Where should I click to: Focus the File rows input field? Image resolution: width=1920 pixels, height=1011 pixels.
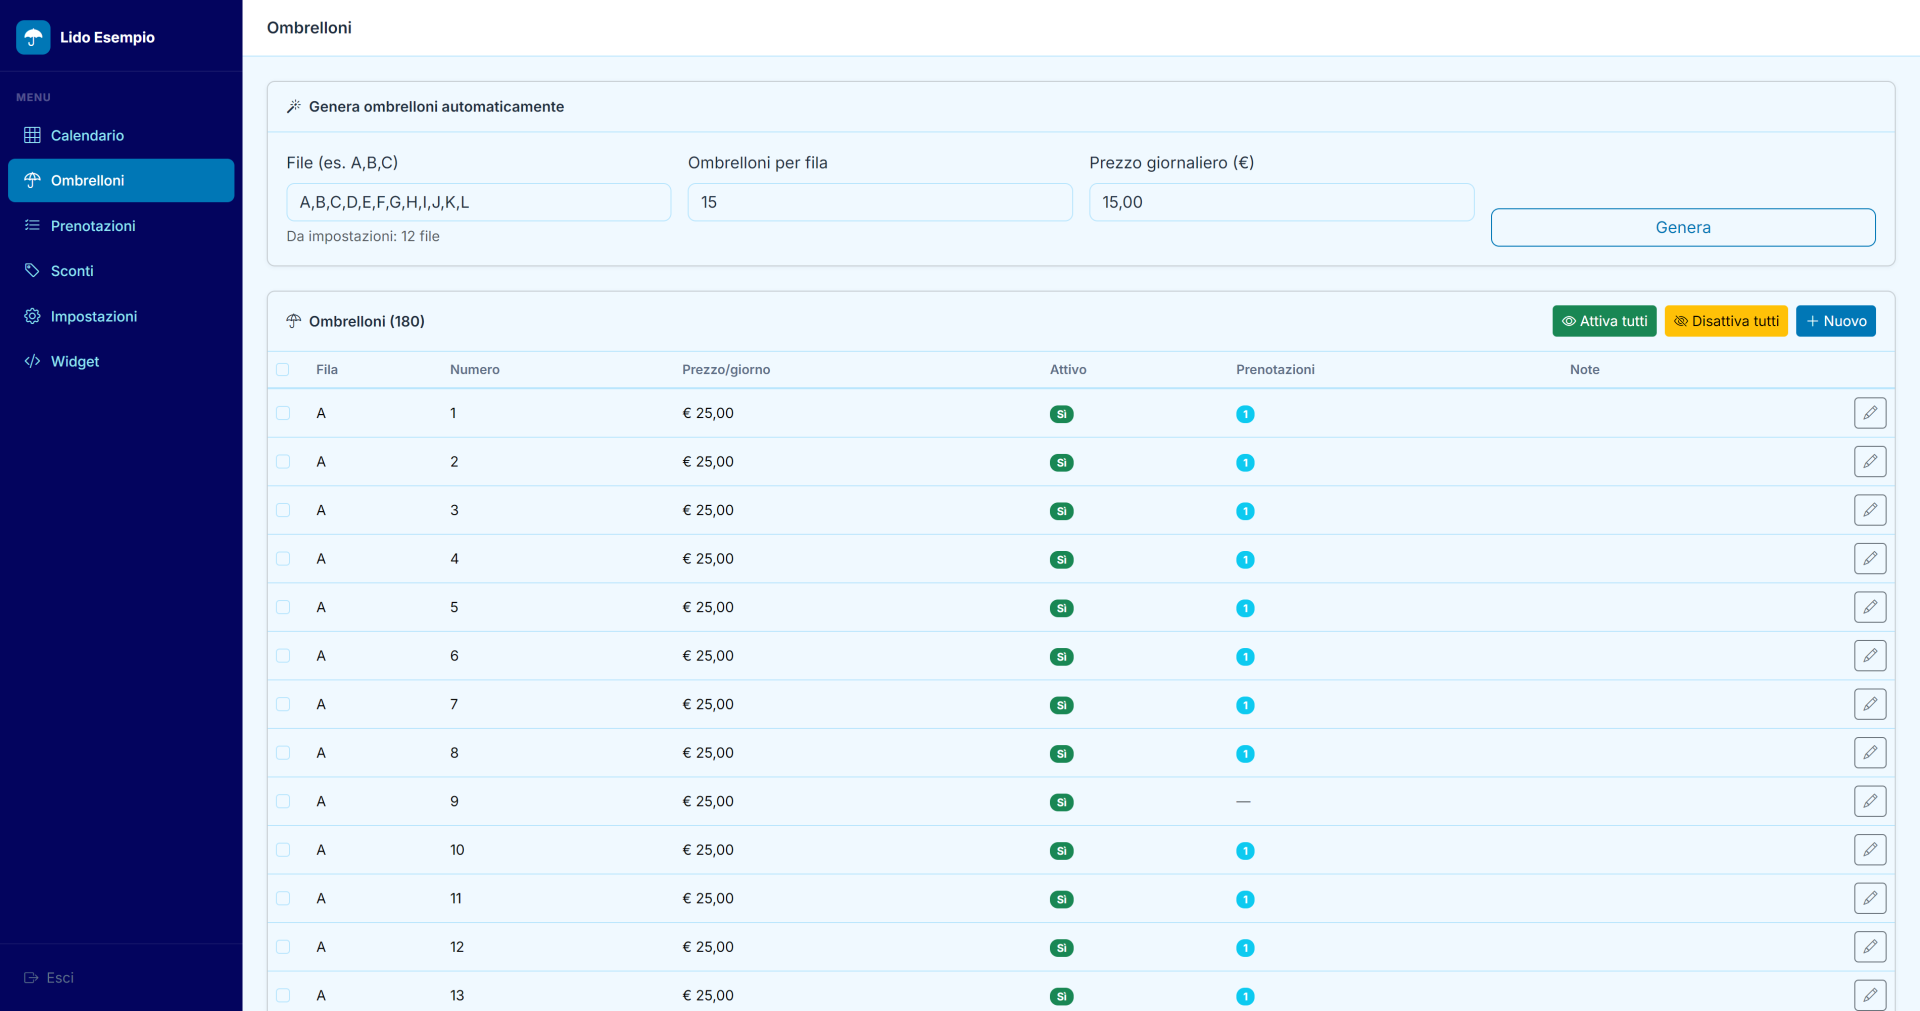coord(479,202)
